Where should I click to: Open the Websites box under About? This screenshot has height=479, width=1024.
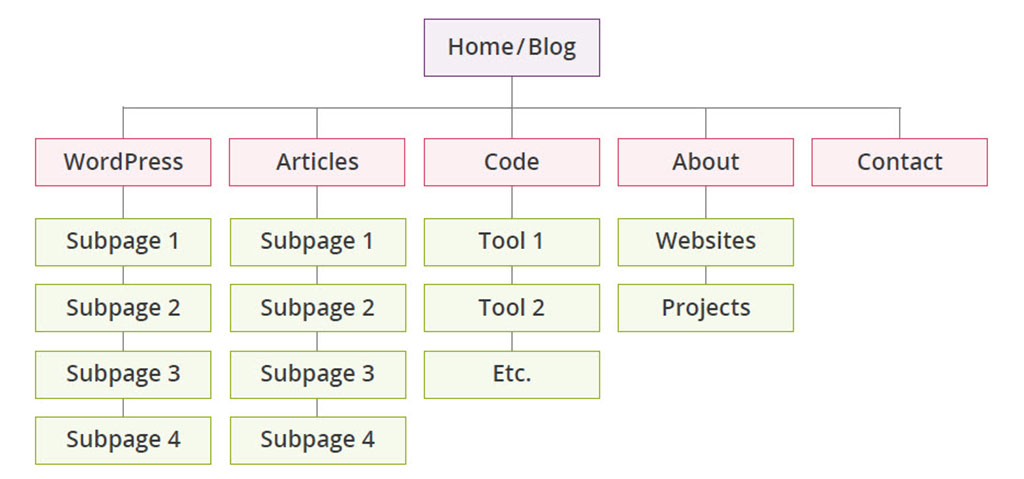click(705, 242)
